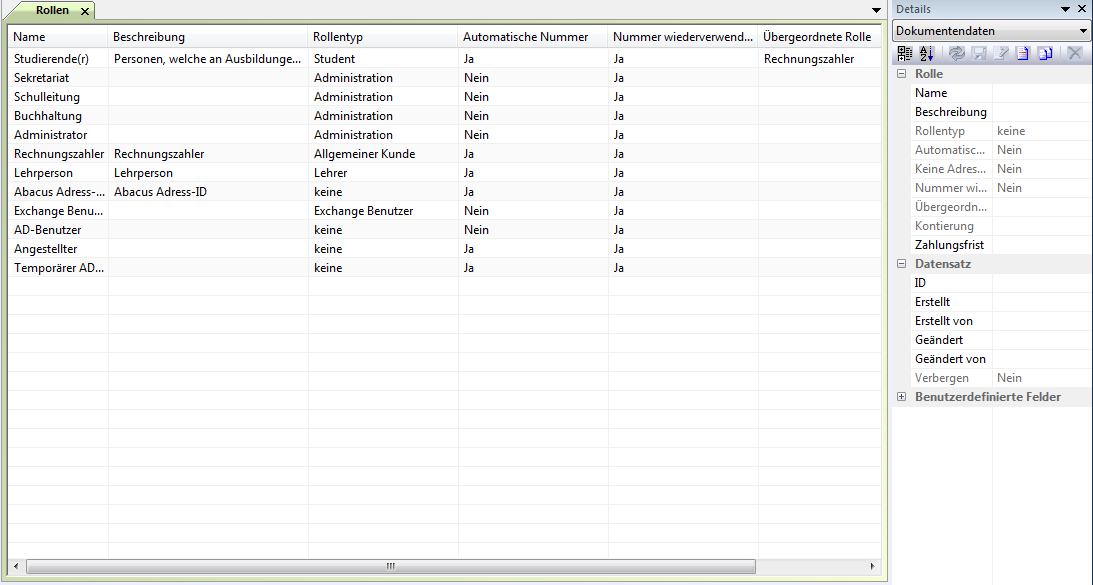
Task: Select the Schulleitung row
Action: [x=47, y=97]
